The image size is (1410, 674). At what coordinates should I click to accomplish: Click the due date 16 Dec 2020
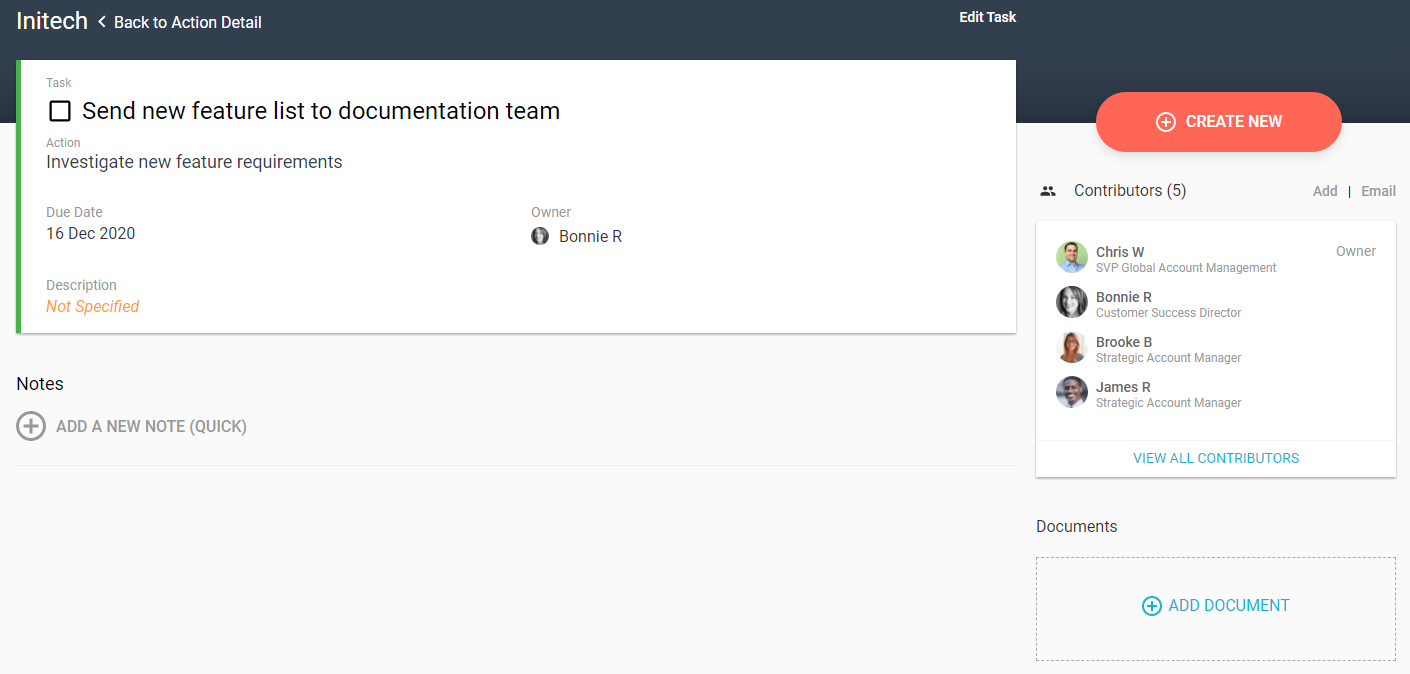tap(91, 234)
